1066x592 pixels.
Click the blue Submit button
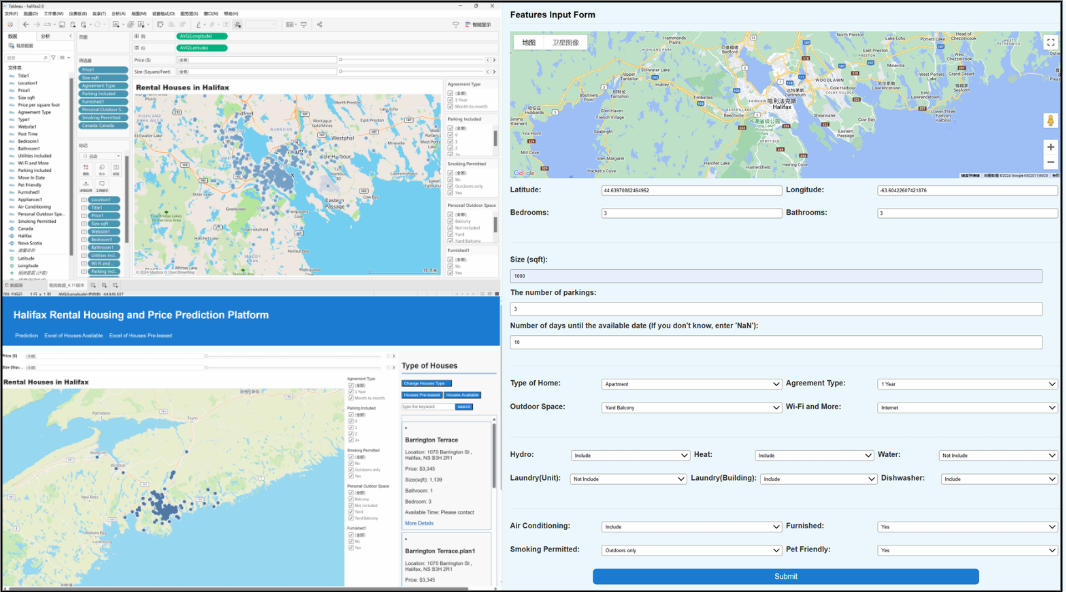point(786,576)
